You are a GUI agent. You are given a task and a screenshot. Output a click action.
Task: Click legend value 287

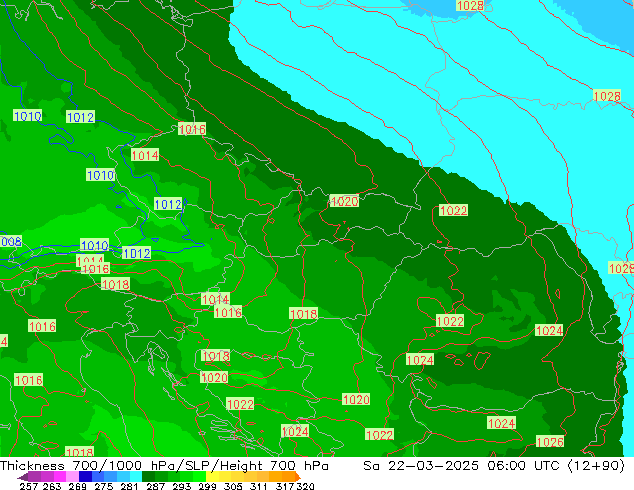point(155,486)
